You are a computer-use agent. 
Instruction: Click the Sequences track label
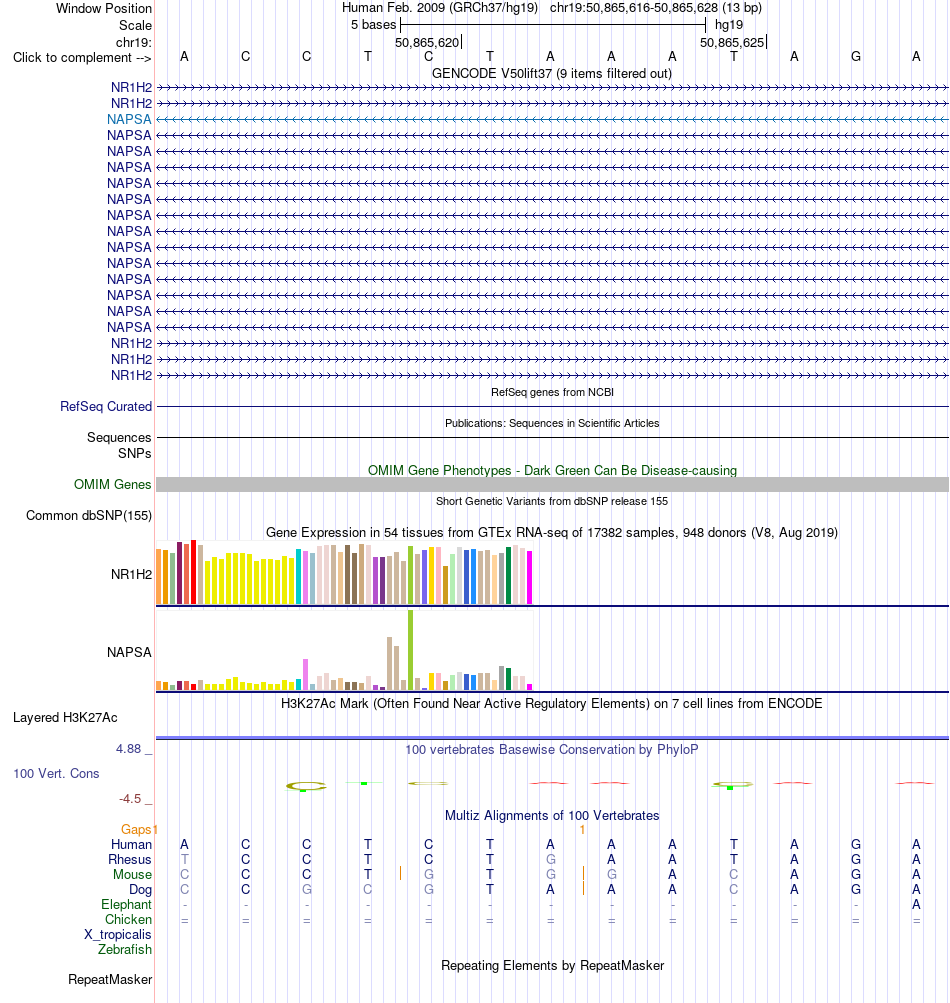click(x=120, y=438)
